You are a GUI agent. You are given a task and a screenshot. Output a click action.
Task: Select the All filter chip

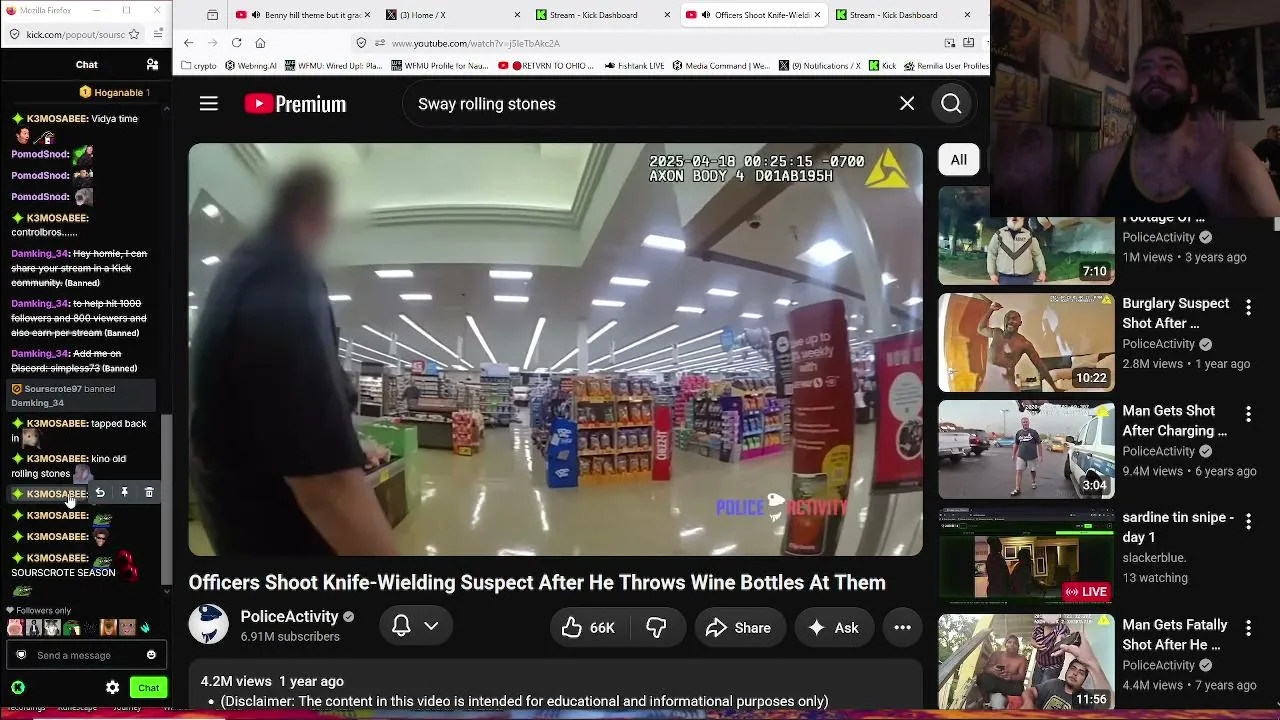pyautogui.click(x=958, y=160)
